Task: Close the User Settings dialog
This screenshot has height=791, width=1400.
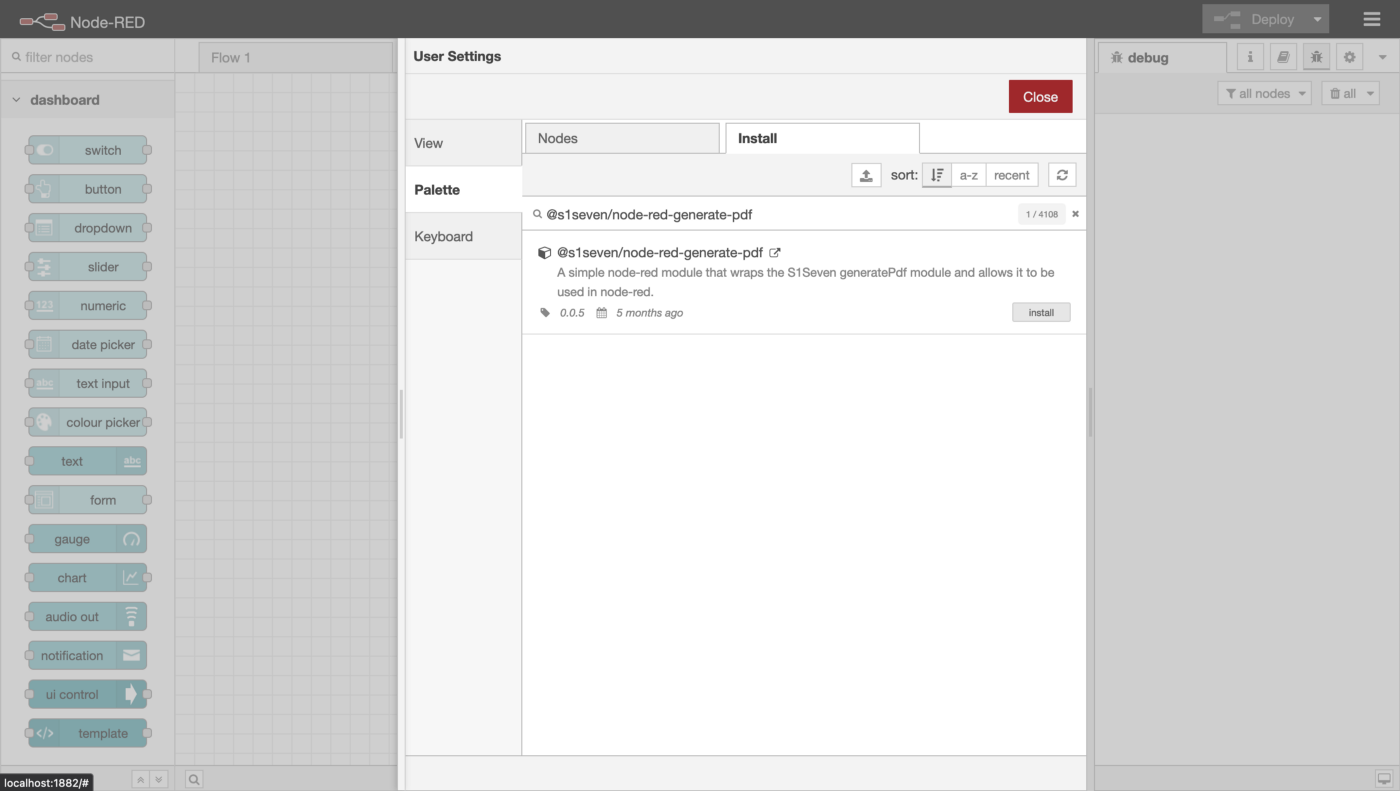Action: tap(1040, 97)
